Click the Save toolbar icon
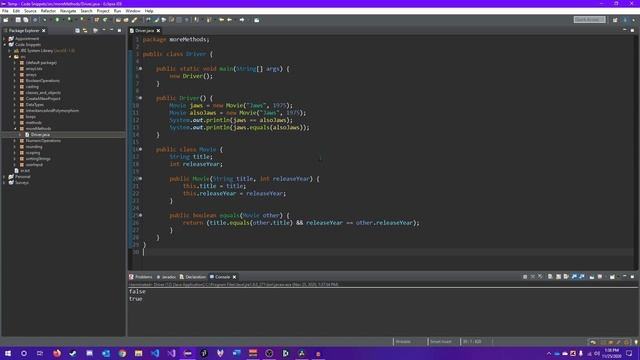 click(18, 20)
